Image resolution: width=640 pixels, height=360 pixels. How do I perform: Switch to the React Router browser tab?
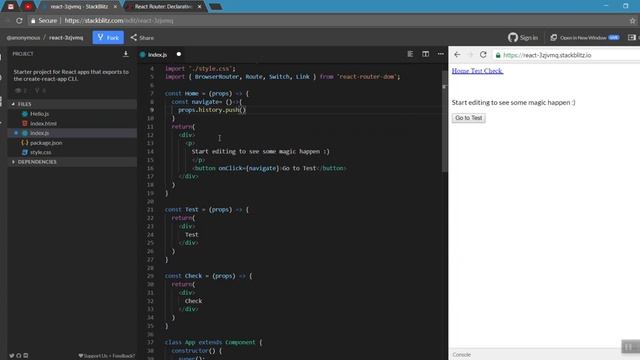(164, 7)
